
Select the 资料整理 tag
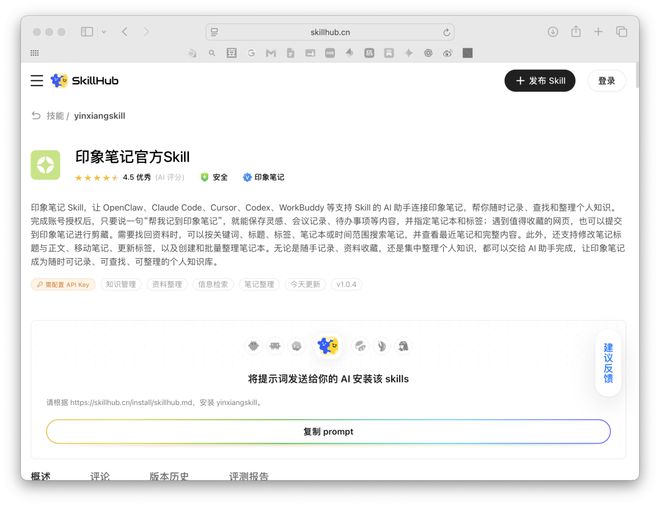click(167, 285)
